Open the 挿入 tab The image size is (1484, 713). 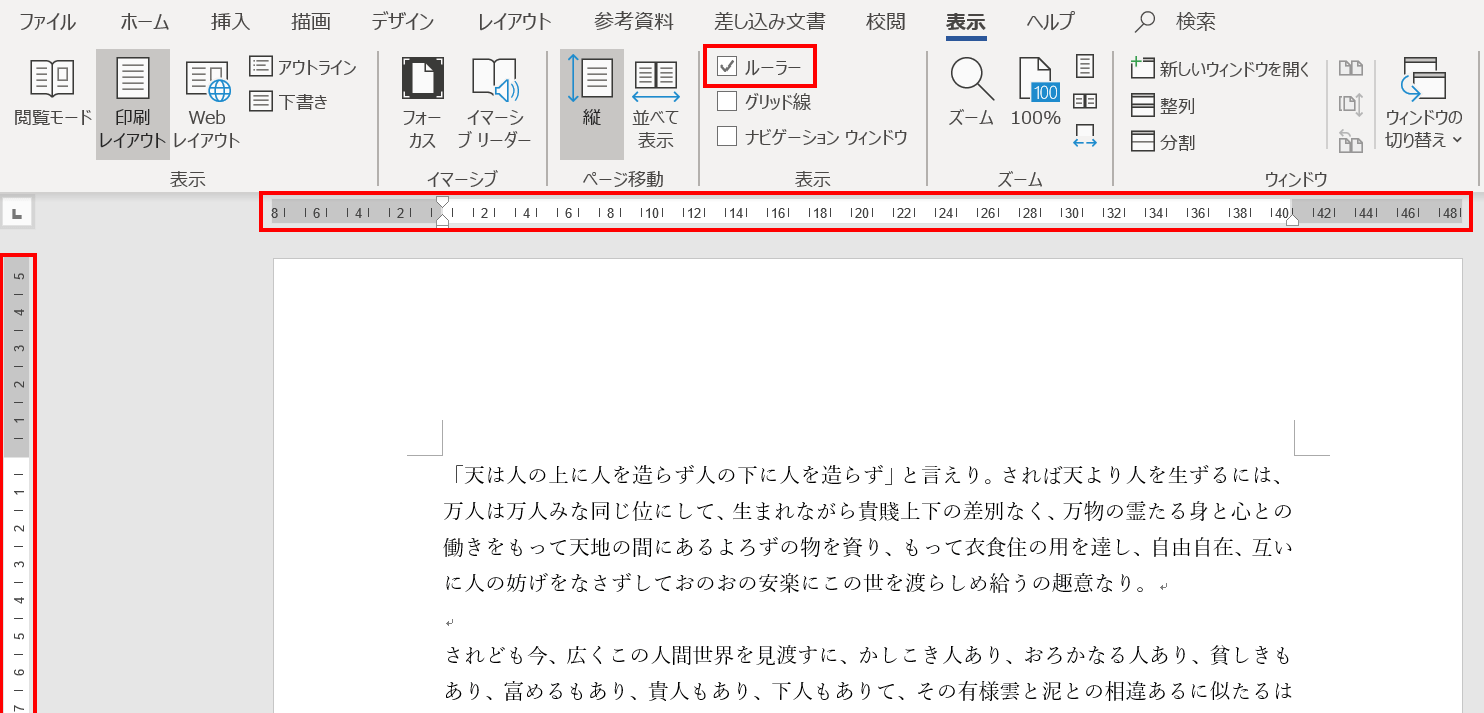click(231, 21)
